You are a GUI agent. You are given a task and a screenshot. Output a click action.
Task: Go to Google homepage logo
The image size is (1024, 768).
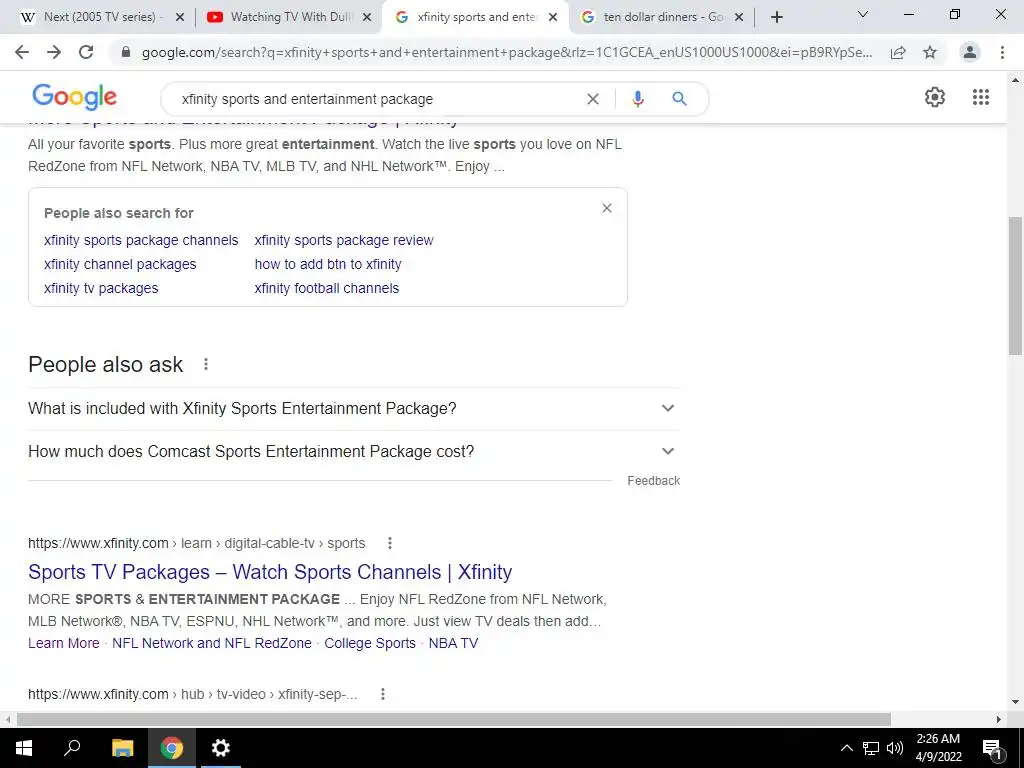(x=74, y=97)
